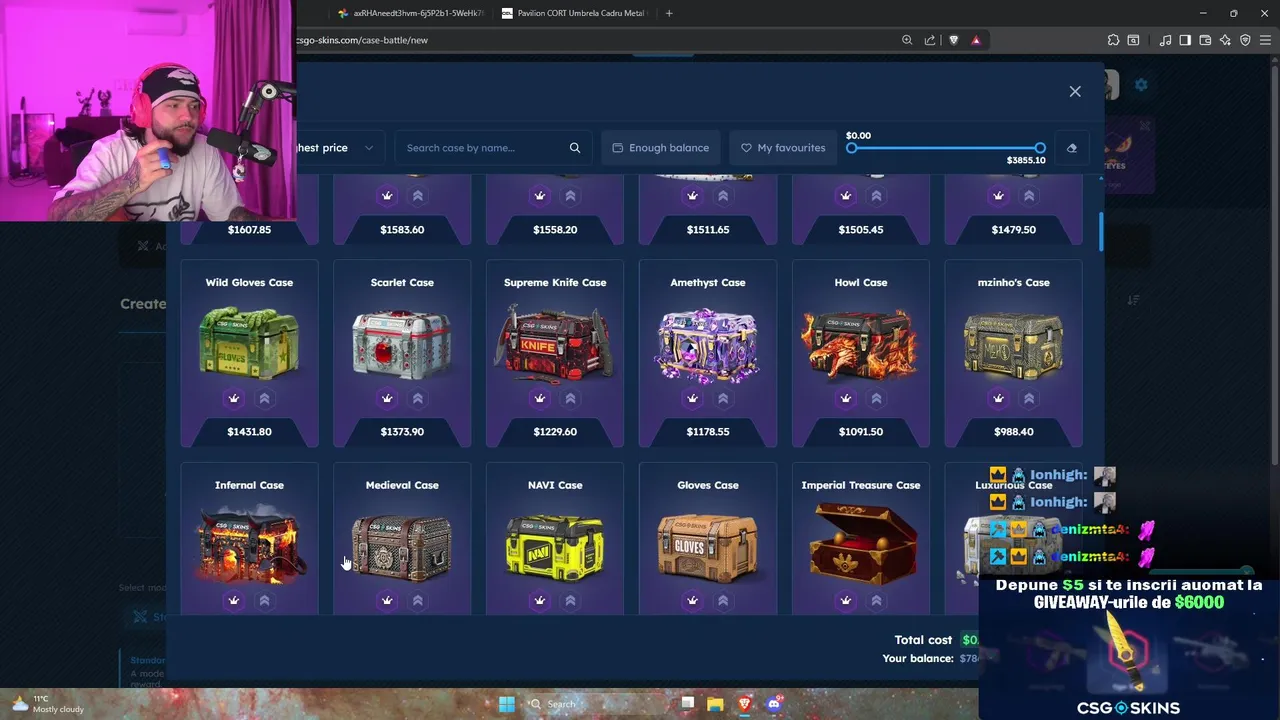
Task: Click crown icon on the $1583.60 case
Action: click(387, 196)
